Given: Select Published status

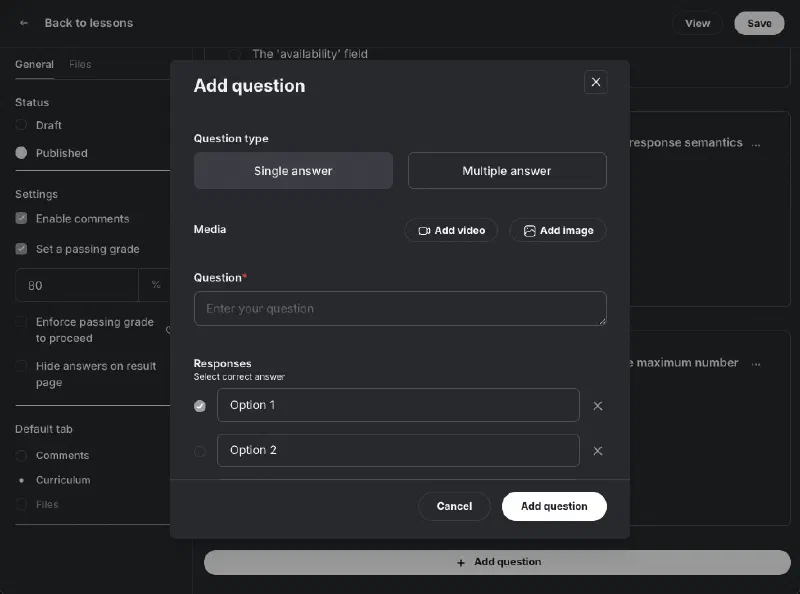Looking at the screenshot, I should 21,153.
